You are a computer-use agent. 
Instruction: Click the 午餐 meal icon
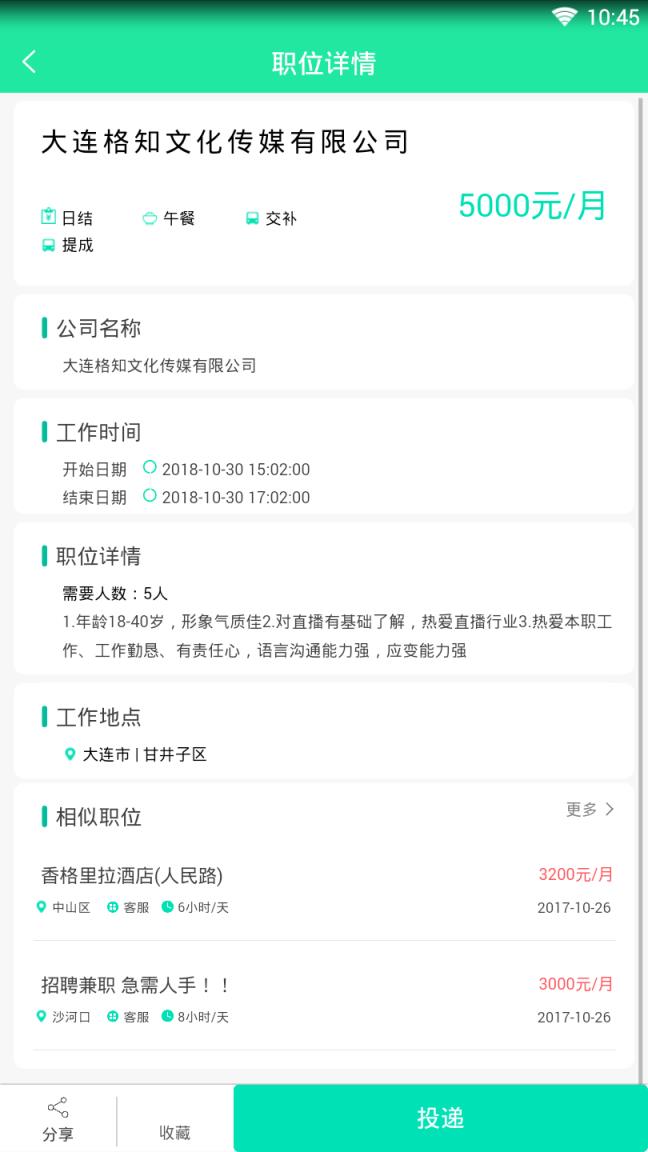(150, 218)
